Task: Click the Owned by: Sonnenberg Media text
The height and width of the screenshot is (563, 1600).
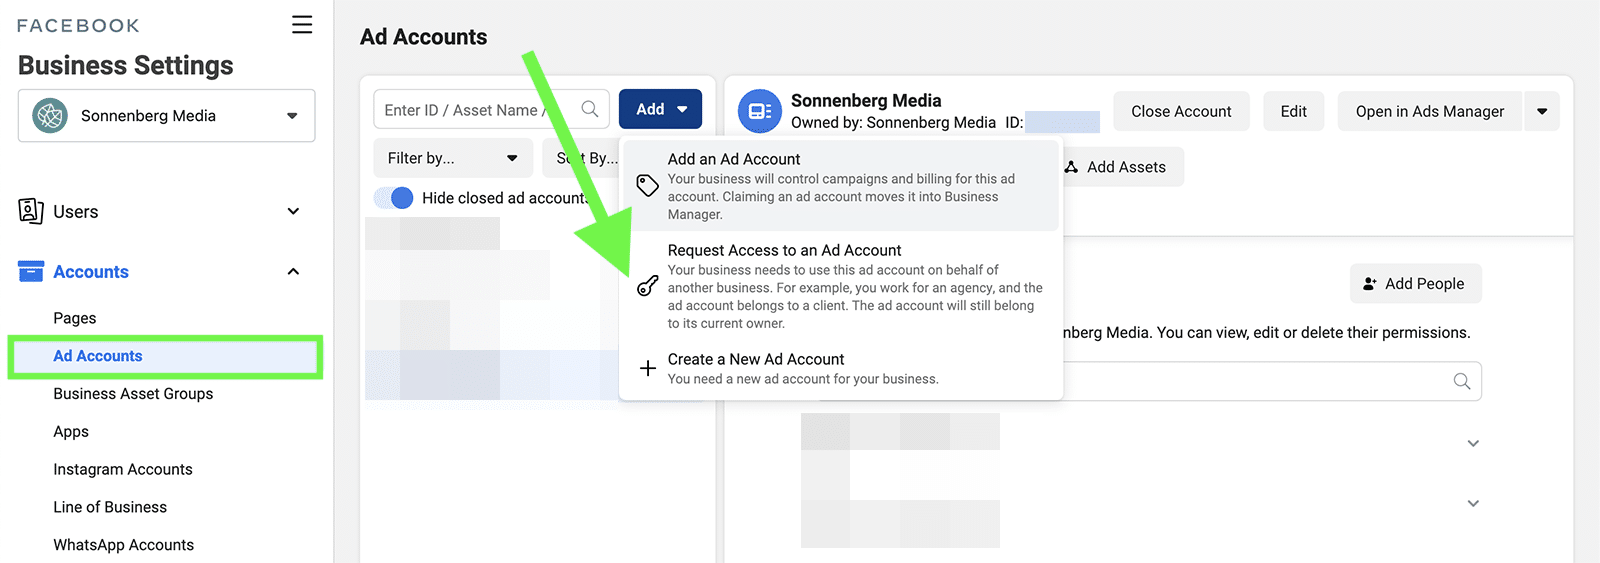Action: (893, 122)
